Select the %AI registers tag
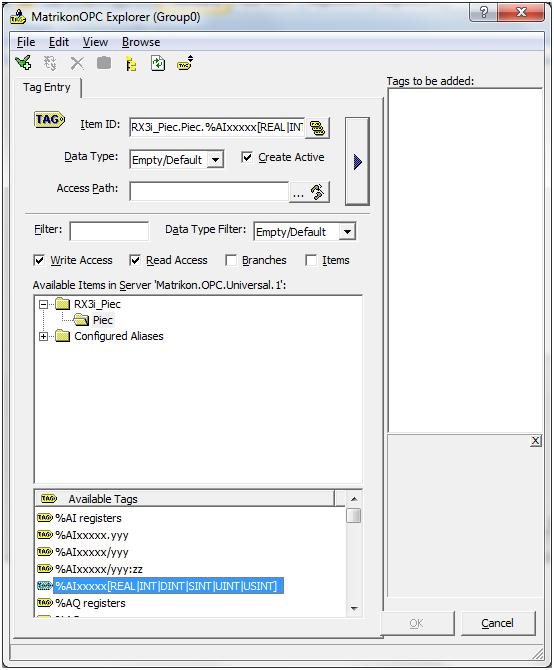Screen dimensions: 554x670 coord(88,518)
